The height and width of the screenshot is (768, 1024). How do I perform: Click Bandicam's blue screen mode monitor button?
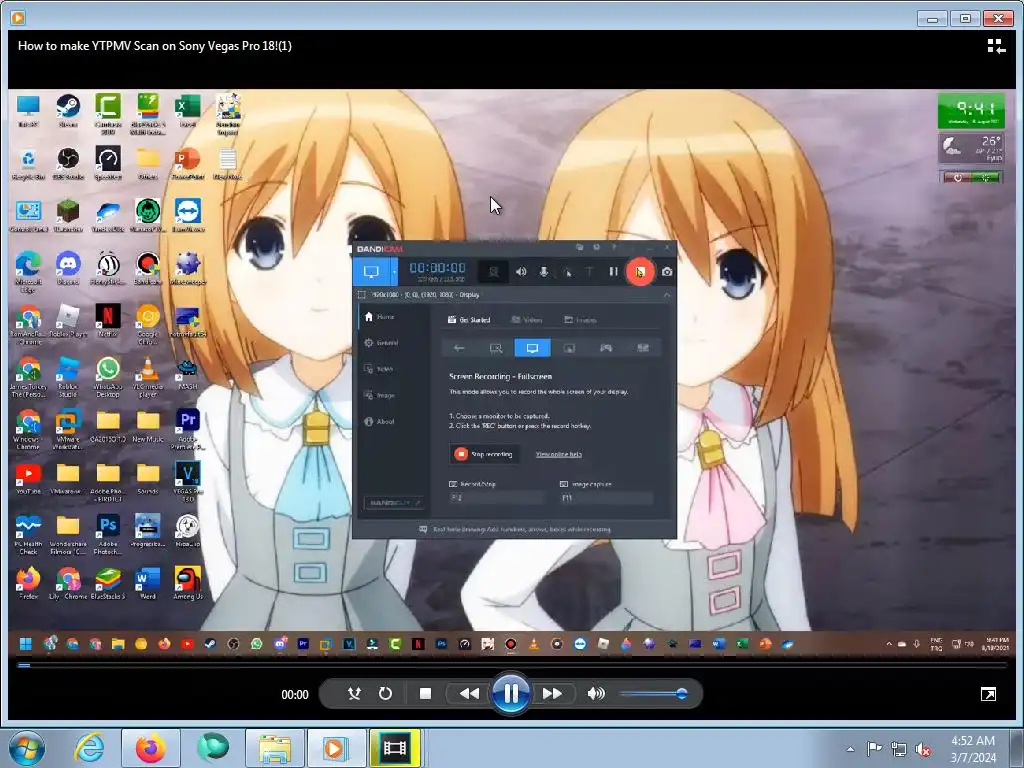click(371, 272)
